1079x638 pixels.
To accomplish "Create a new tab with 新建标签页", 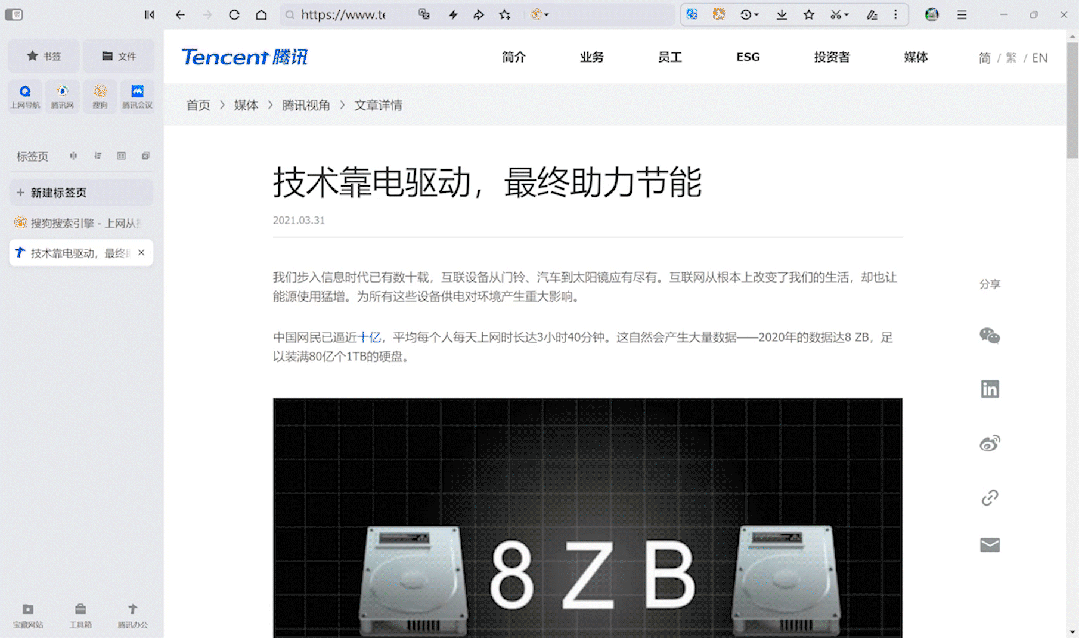I will pyautogui.click(x=81, y=193).
